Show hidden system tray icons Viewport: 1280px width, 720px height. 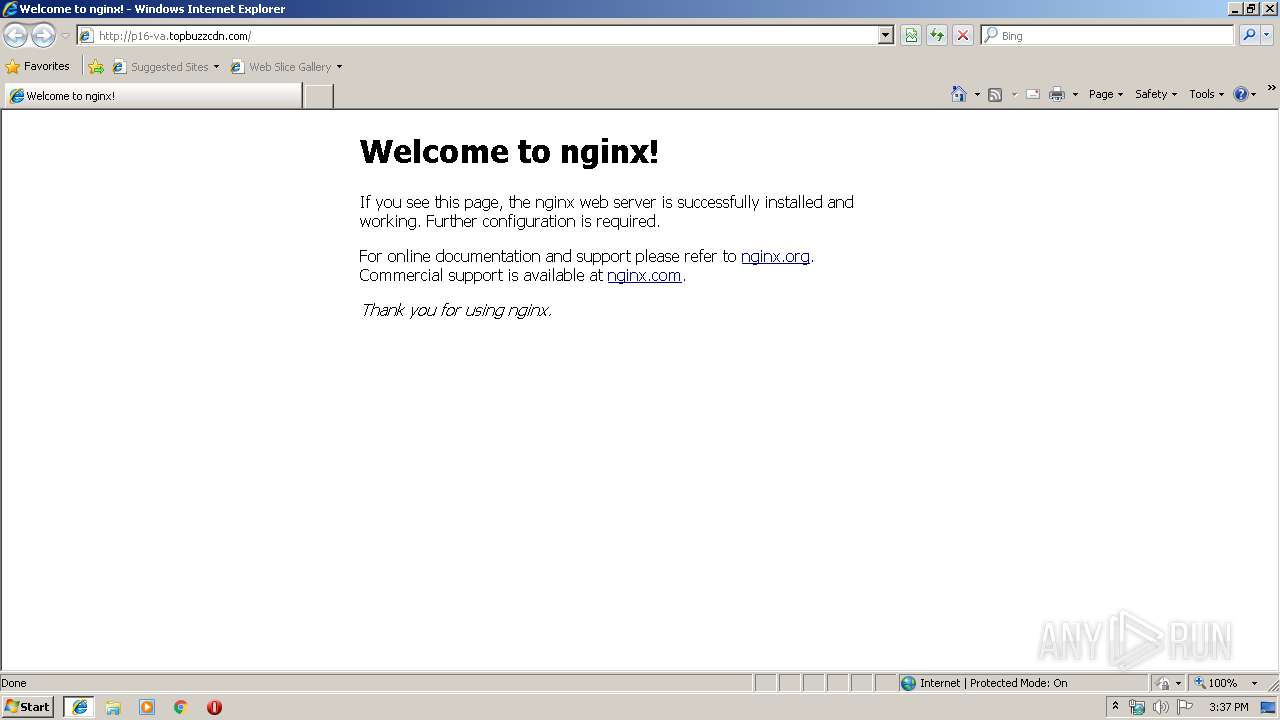tap(1115, 706)
